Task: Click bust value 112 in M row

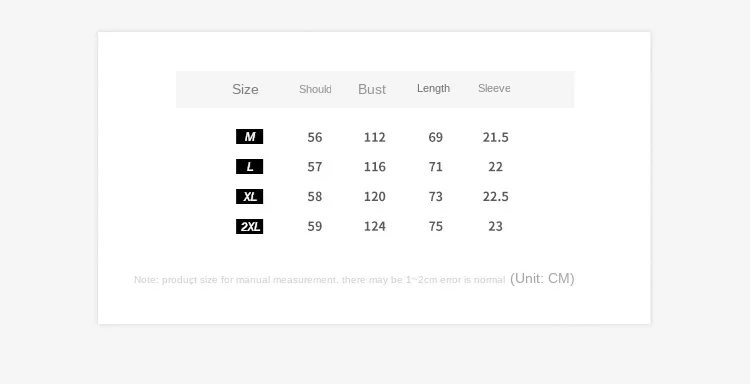Action: click(375, 137)
